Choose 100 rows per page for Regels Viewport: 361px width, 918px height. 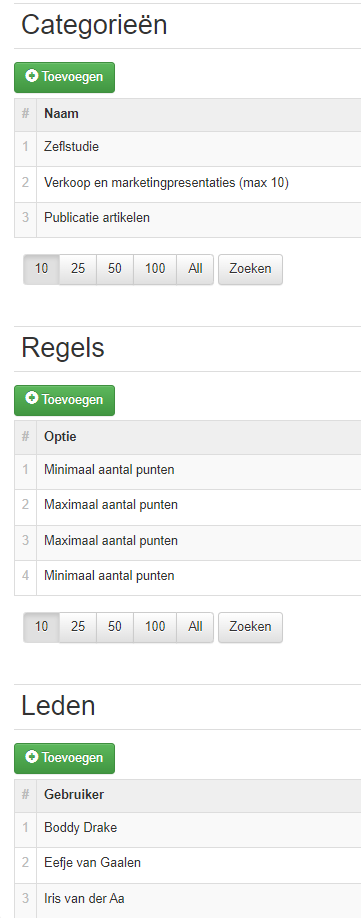(x=155, y=628)
